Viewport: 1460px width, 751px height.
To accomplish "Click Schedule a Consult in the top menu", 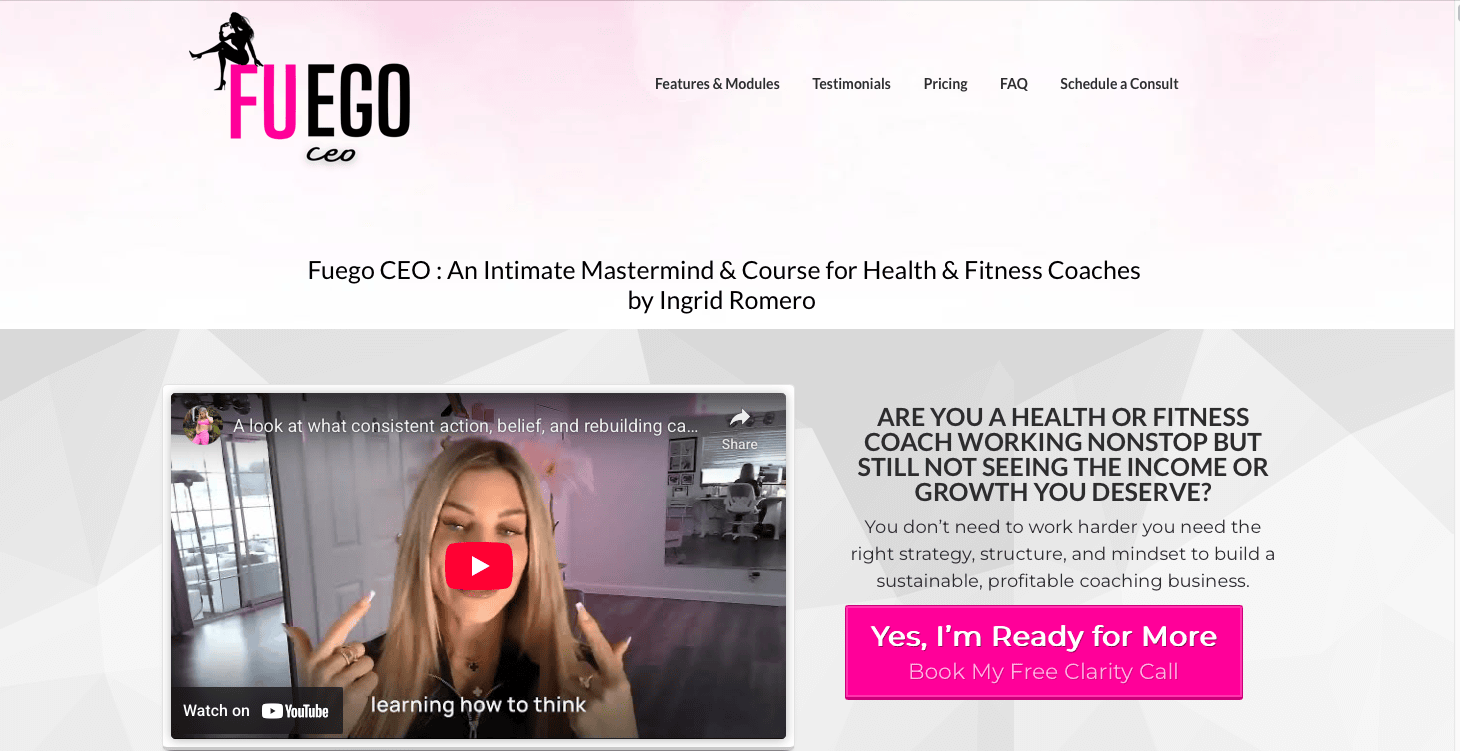I will click(x=1119, y=84).
